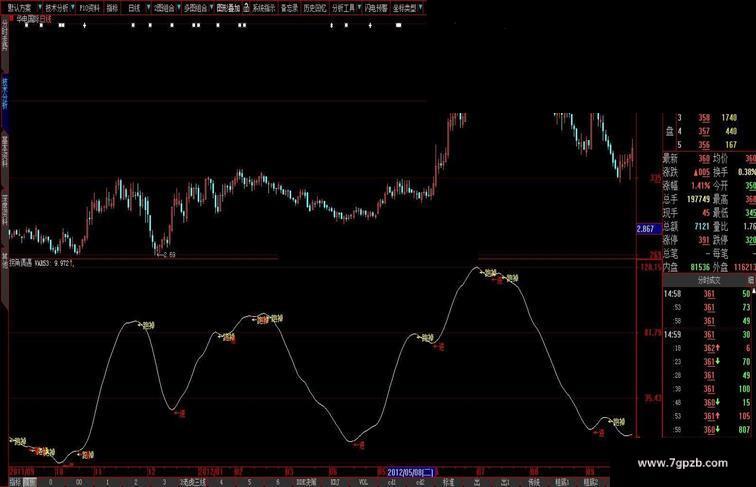Open 系统指示 in the toolbar
Screen dimensions: 756x487
tap(264, 8)
